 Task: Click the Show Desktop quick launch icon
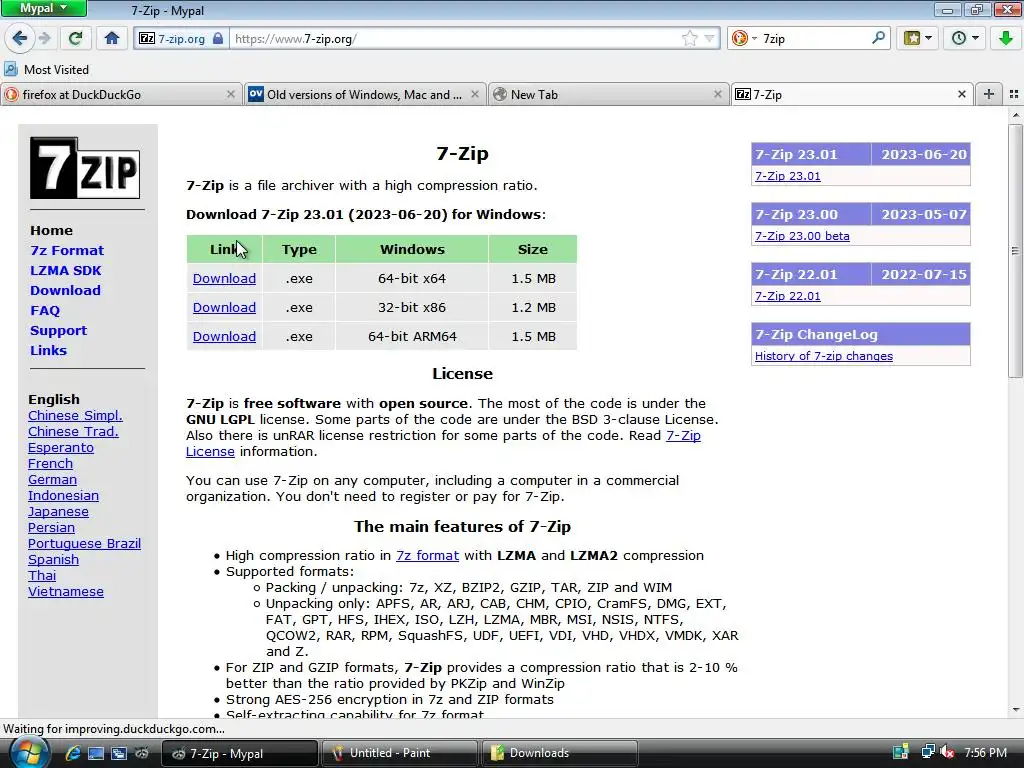pos(96,753)
